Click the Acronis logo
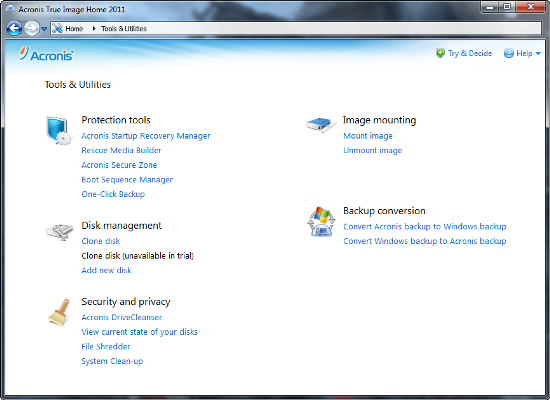The width and height of the screenshot is (550, 400). pos(46,54)
